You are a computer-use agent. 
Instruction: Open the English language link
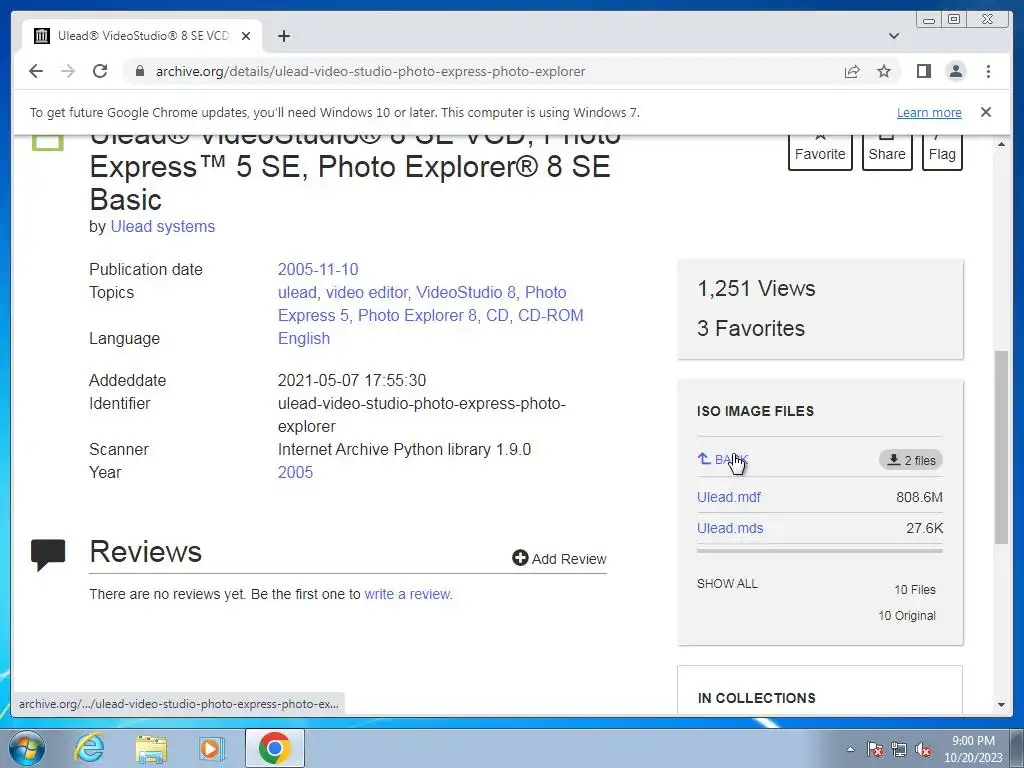(x=304, y=338)
